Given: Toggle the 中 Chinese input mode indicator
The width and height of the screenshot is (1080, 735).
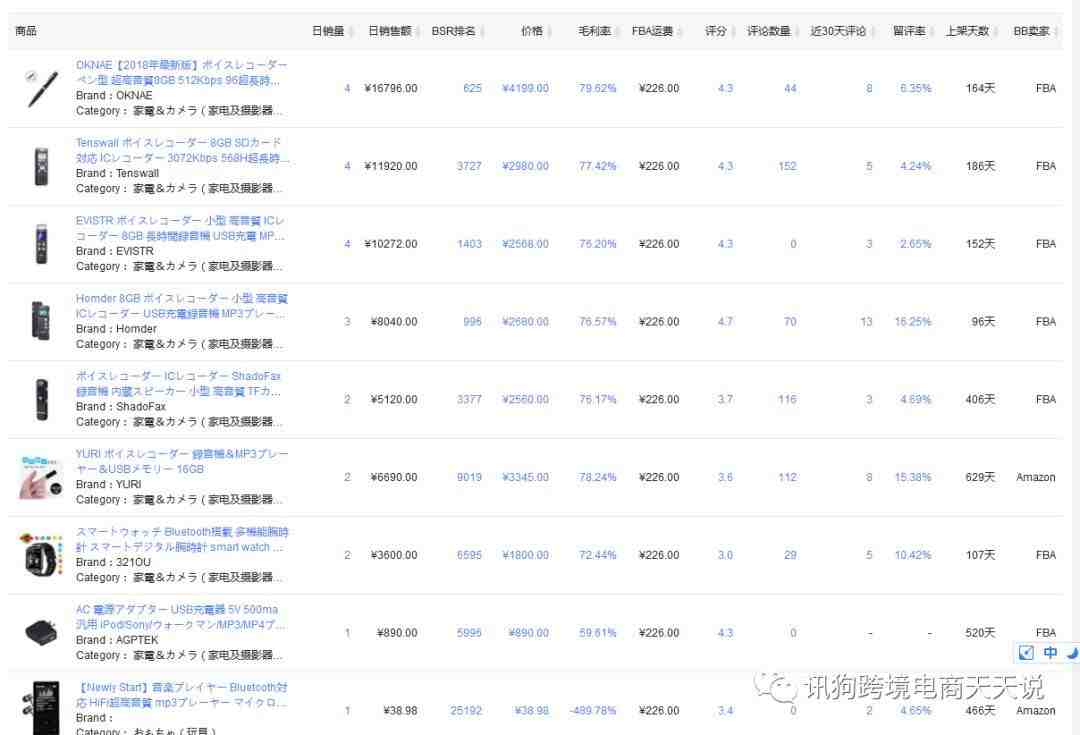Looking at the screenshot, I should [1050, 652].
